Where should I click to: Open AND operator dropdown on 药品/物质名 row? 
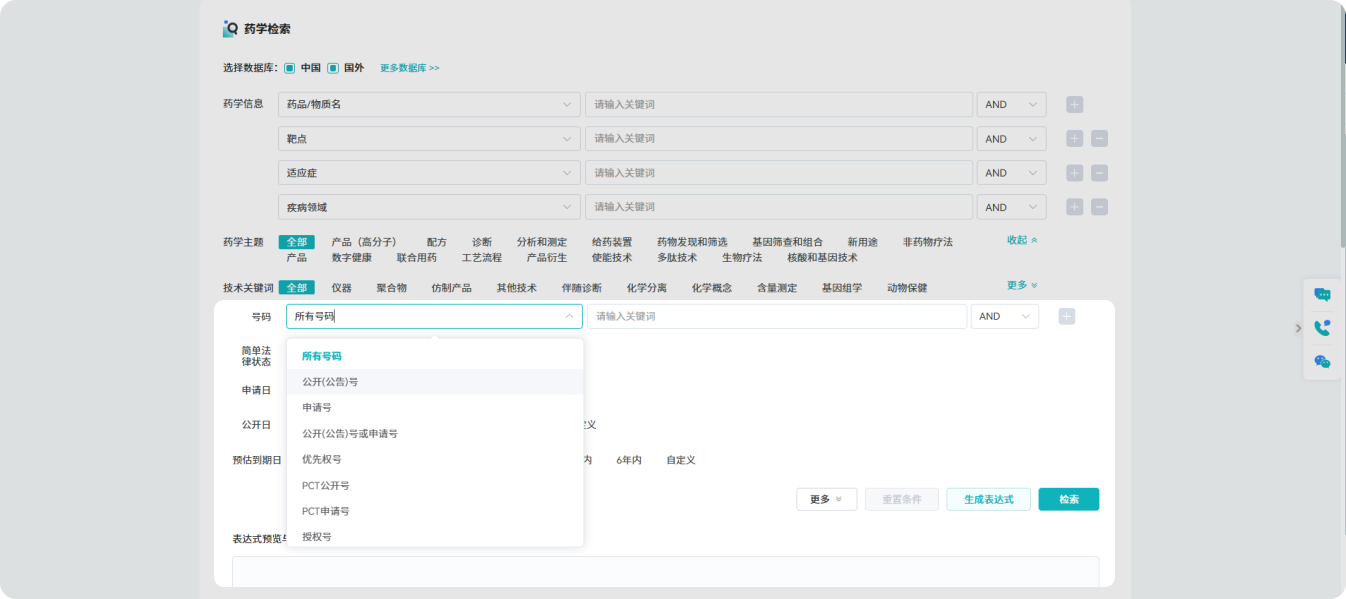1012,104
